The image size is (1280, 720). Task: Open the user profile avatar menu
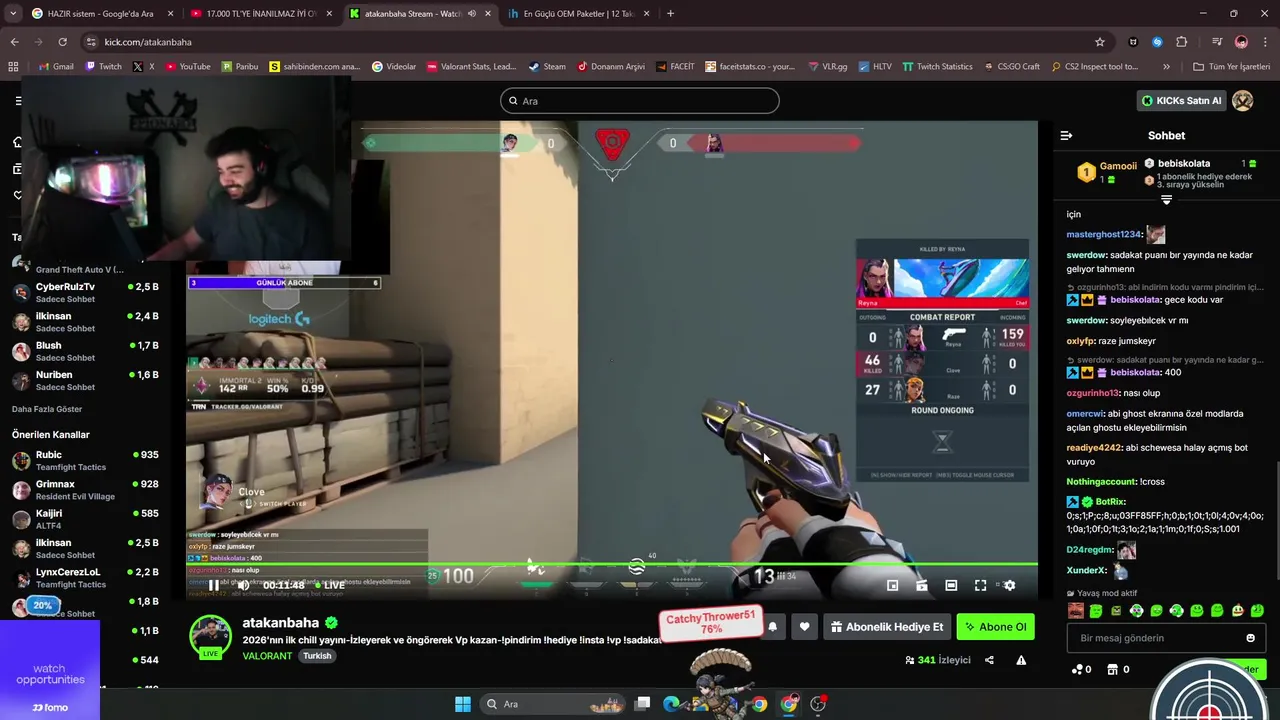tap(1243, 101)
